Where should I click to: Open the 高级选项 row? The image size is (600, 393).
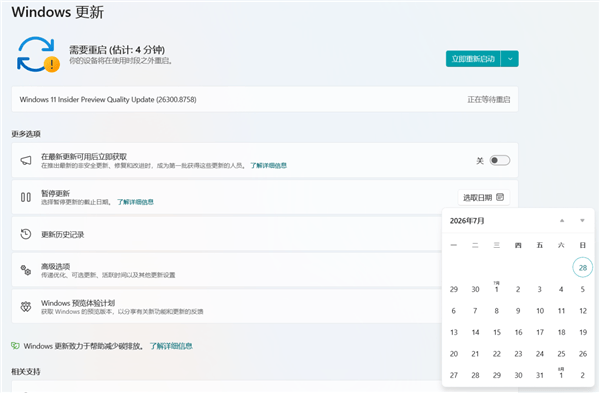(227, 270)
